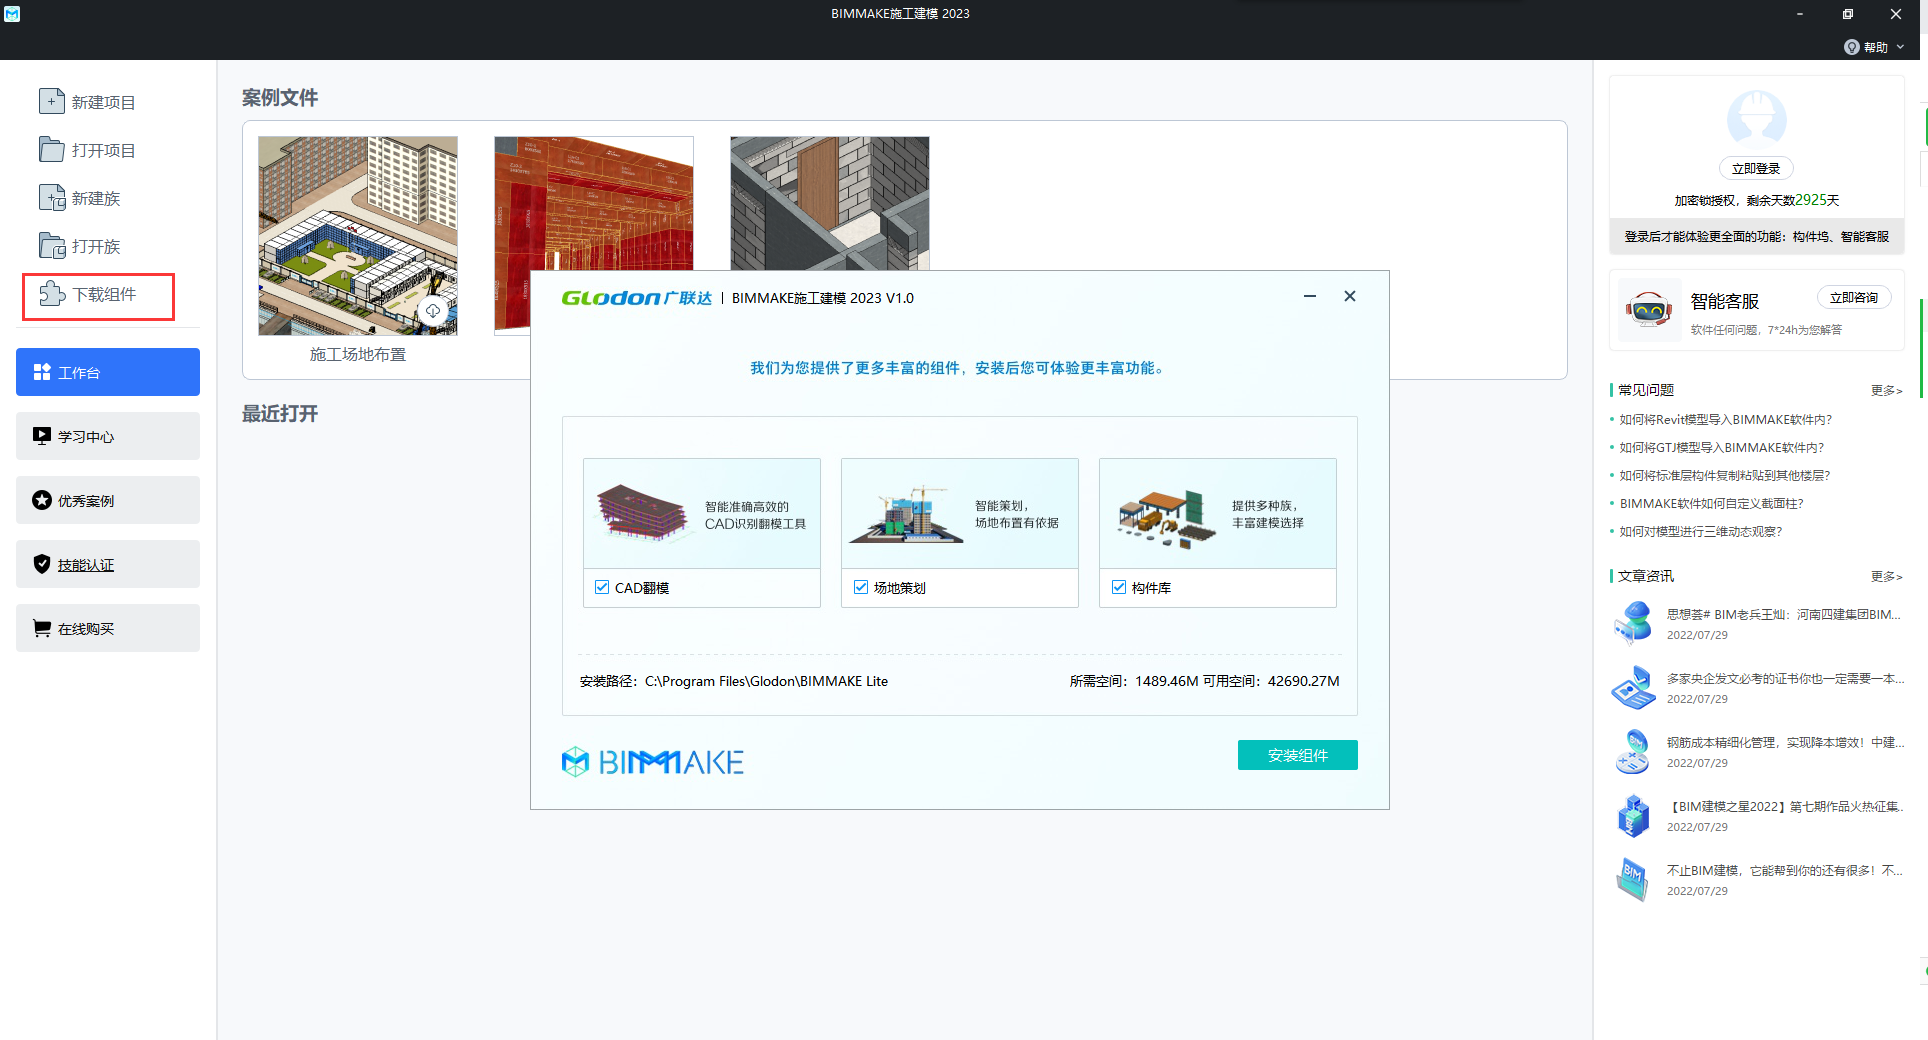Click the skill certification shield icon
This screenshot has width=1928, height=1040.
42,564
